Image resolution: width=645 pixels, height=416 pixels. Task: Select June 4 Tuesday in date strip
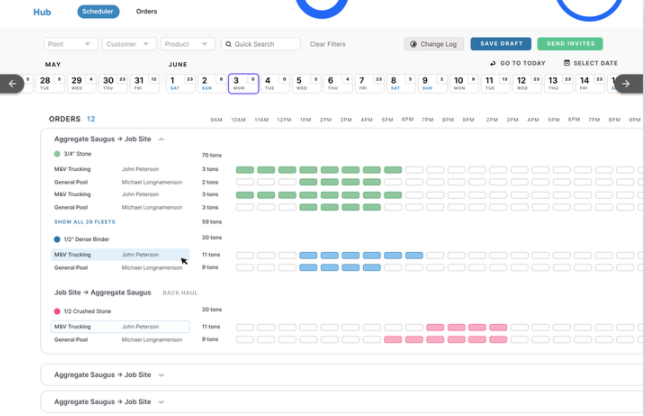tap(275, 84)
